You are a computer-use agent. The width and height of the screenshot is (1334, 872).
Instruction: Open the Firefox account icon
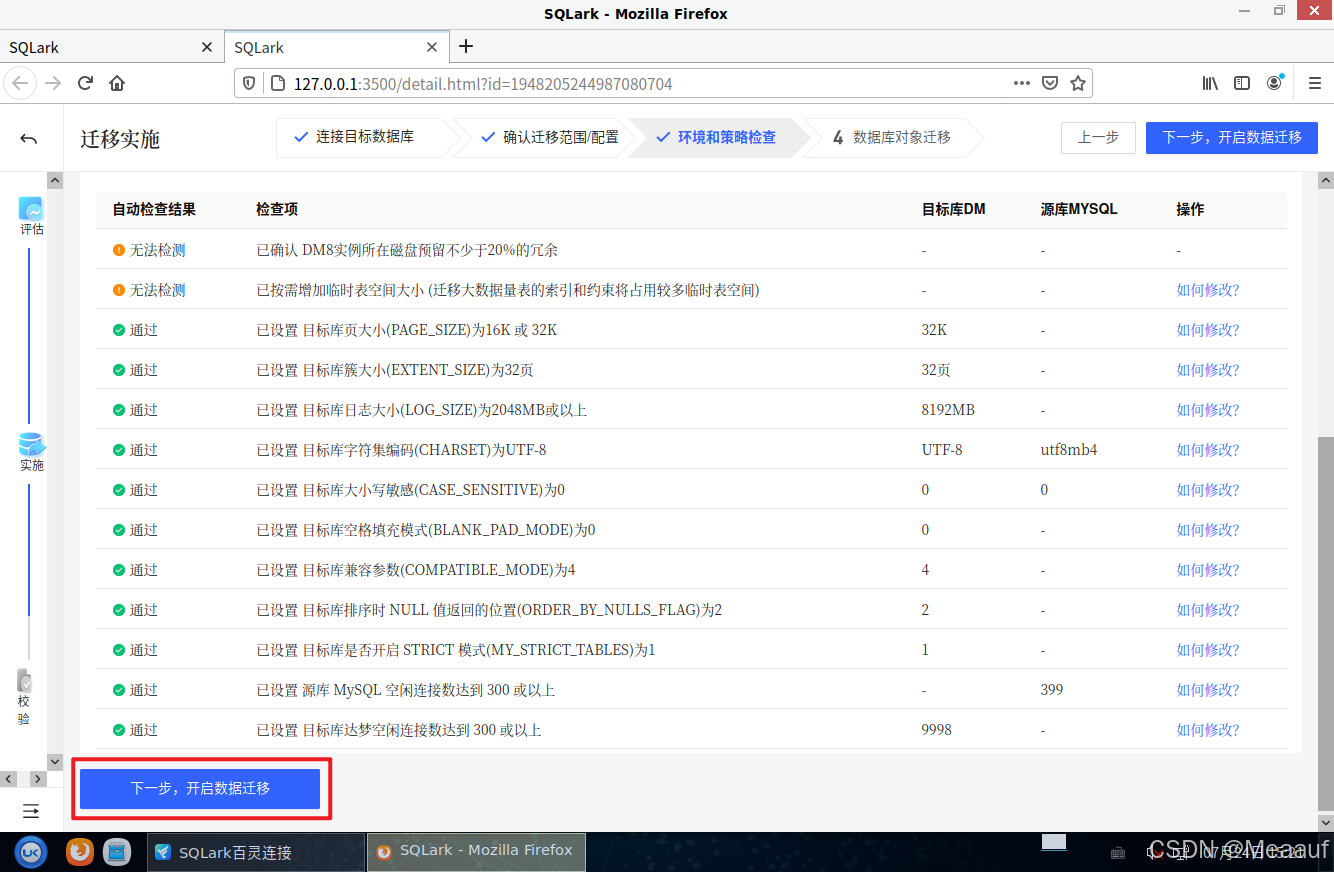[x=1274, y=82]
